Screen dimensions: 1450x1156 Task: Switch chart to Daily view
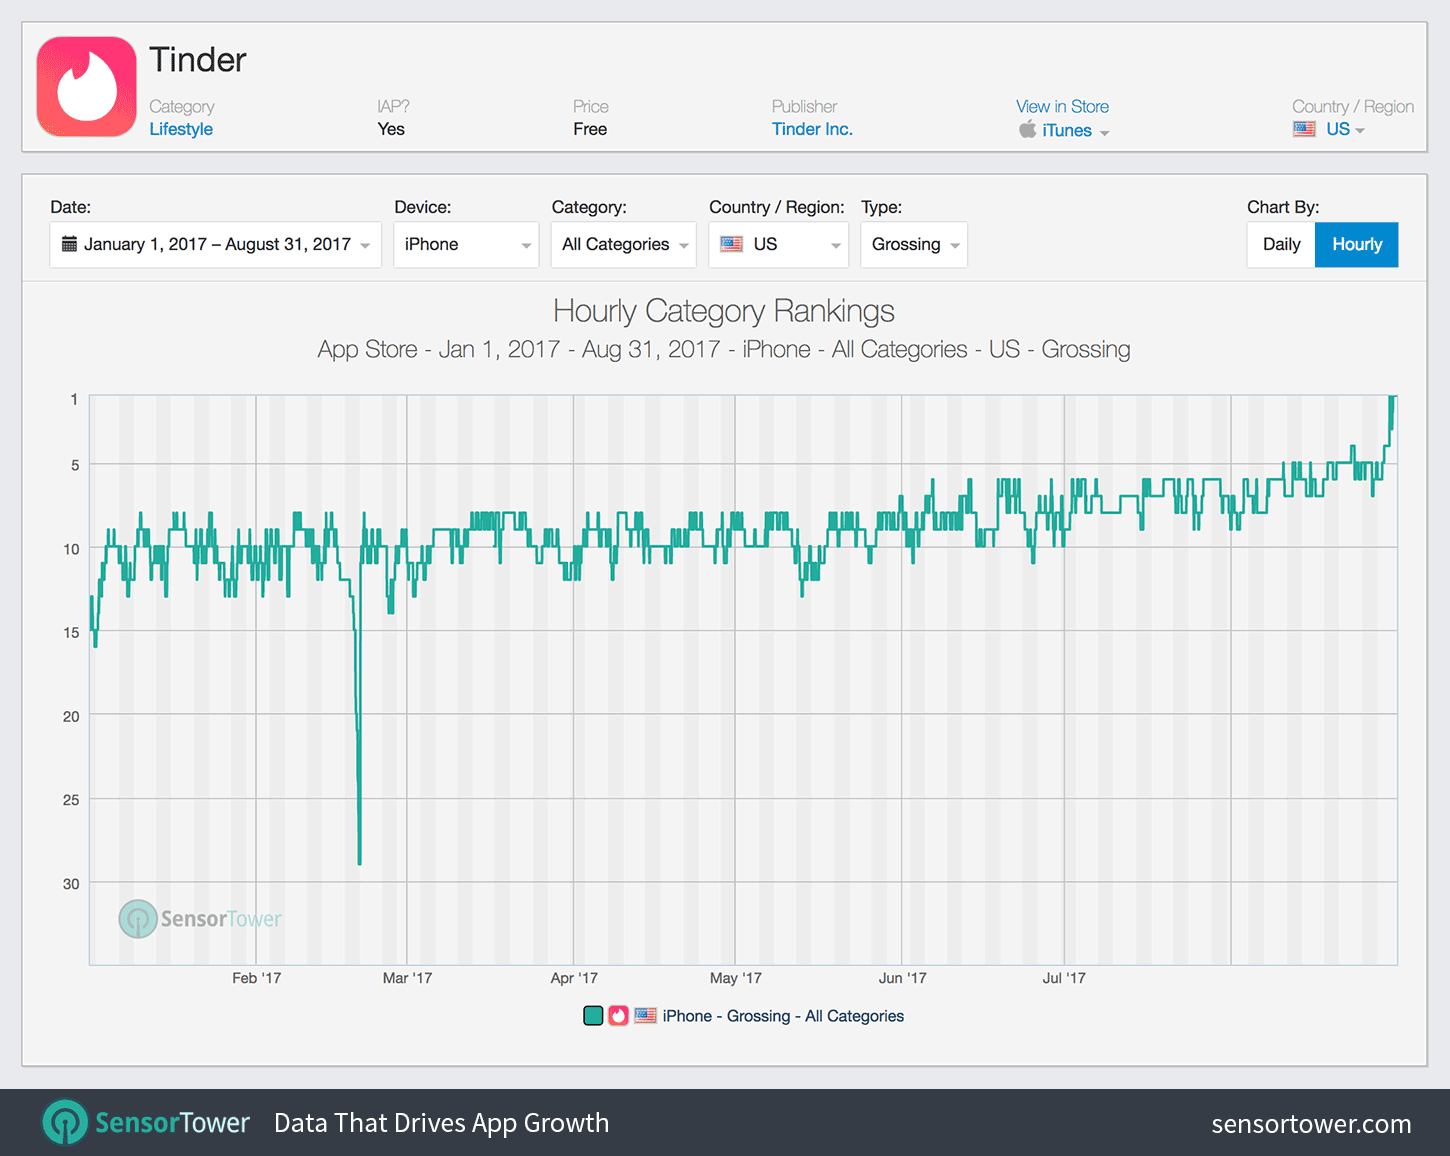point(1281,245)
